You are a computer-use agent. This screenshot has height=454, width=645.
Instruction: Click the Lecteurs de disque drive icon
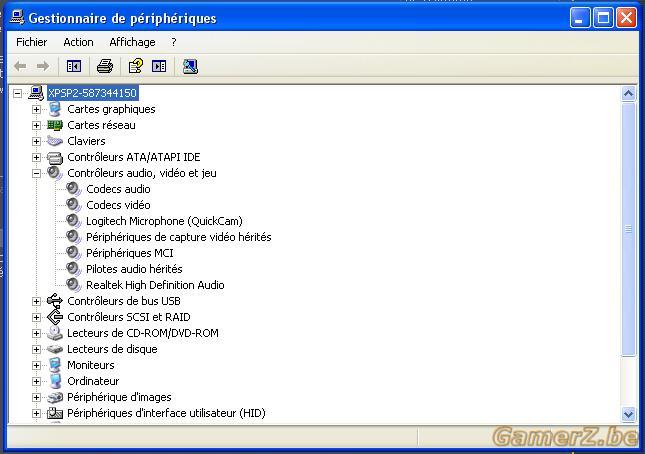55,349
